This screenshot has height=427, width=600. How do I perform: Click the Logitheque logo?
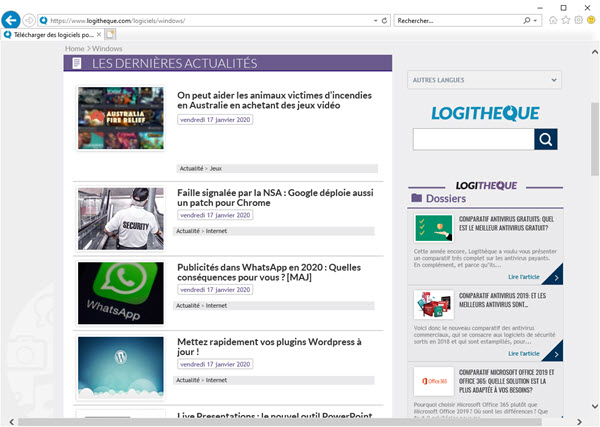[485, 113]
